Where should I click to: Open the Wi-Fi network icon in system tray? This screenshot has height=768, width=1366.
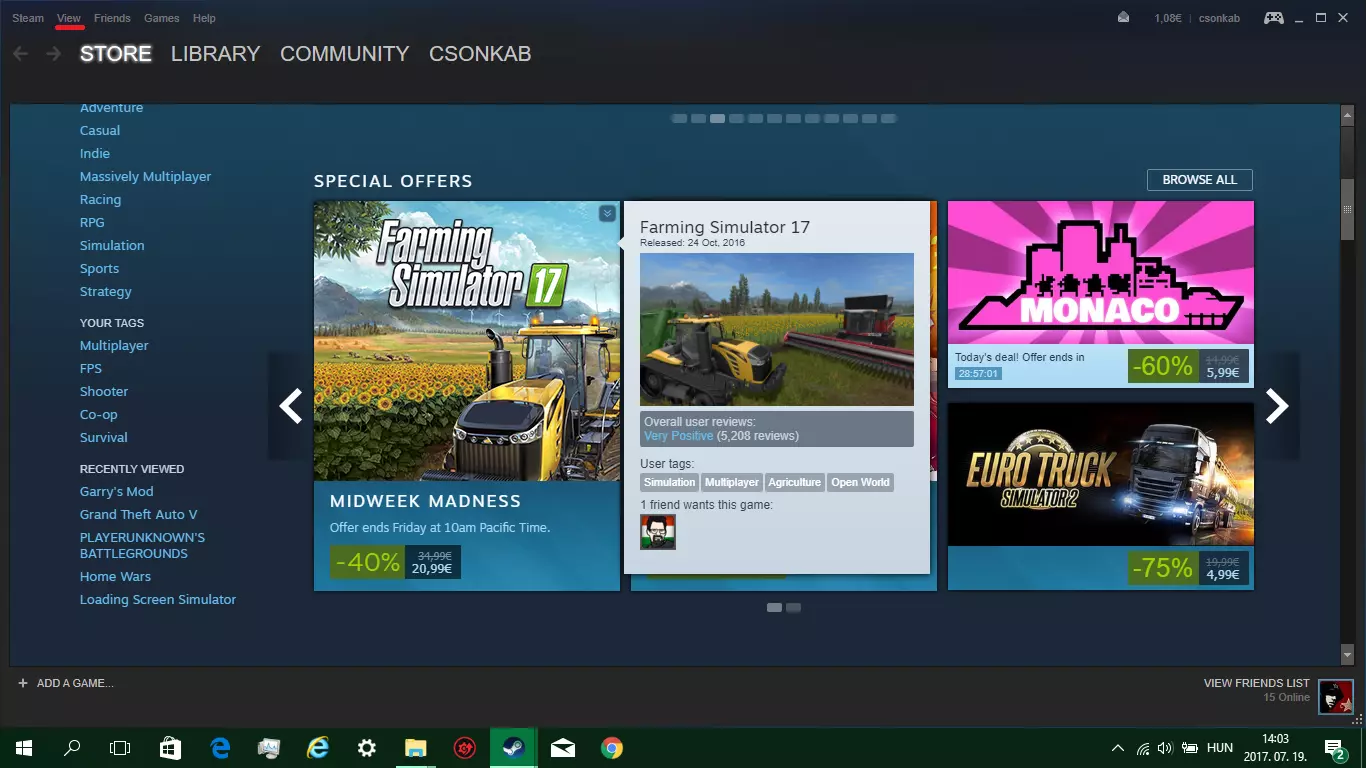(1143, 748)
